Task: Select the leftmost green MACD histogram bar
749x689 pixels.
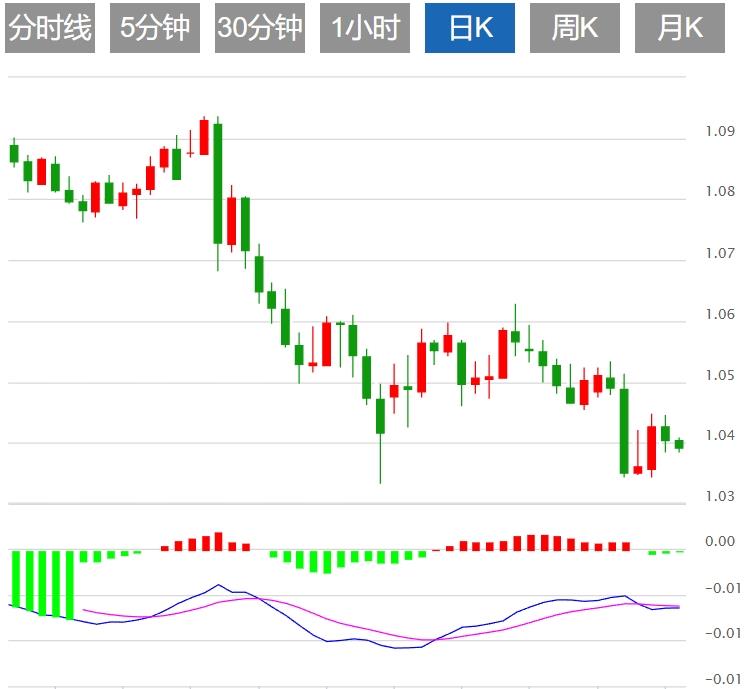Action: point(15,577)
